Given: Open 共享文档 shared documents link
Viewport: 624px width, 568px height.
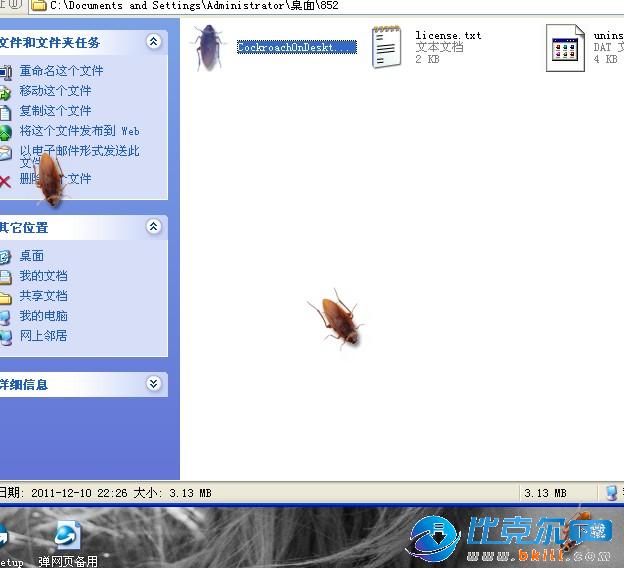Looking at the screenshot, I should click(43, 296).
